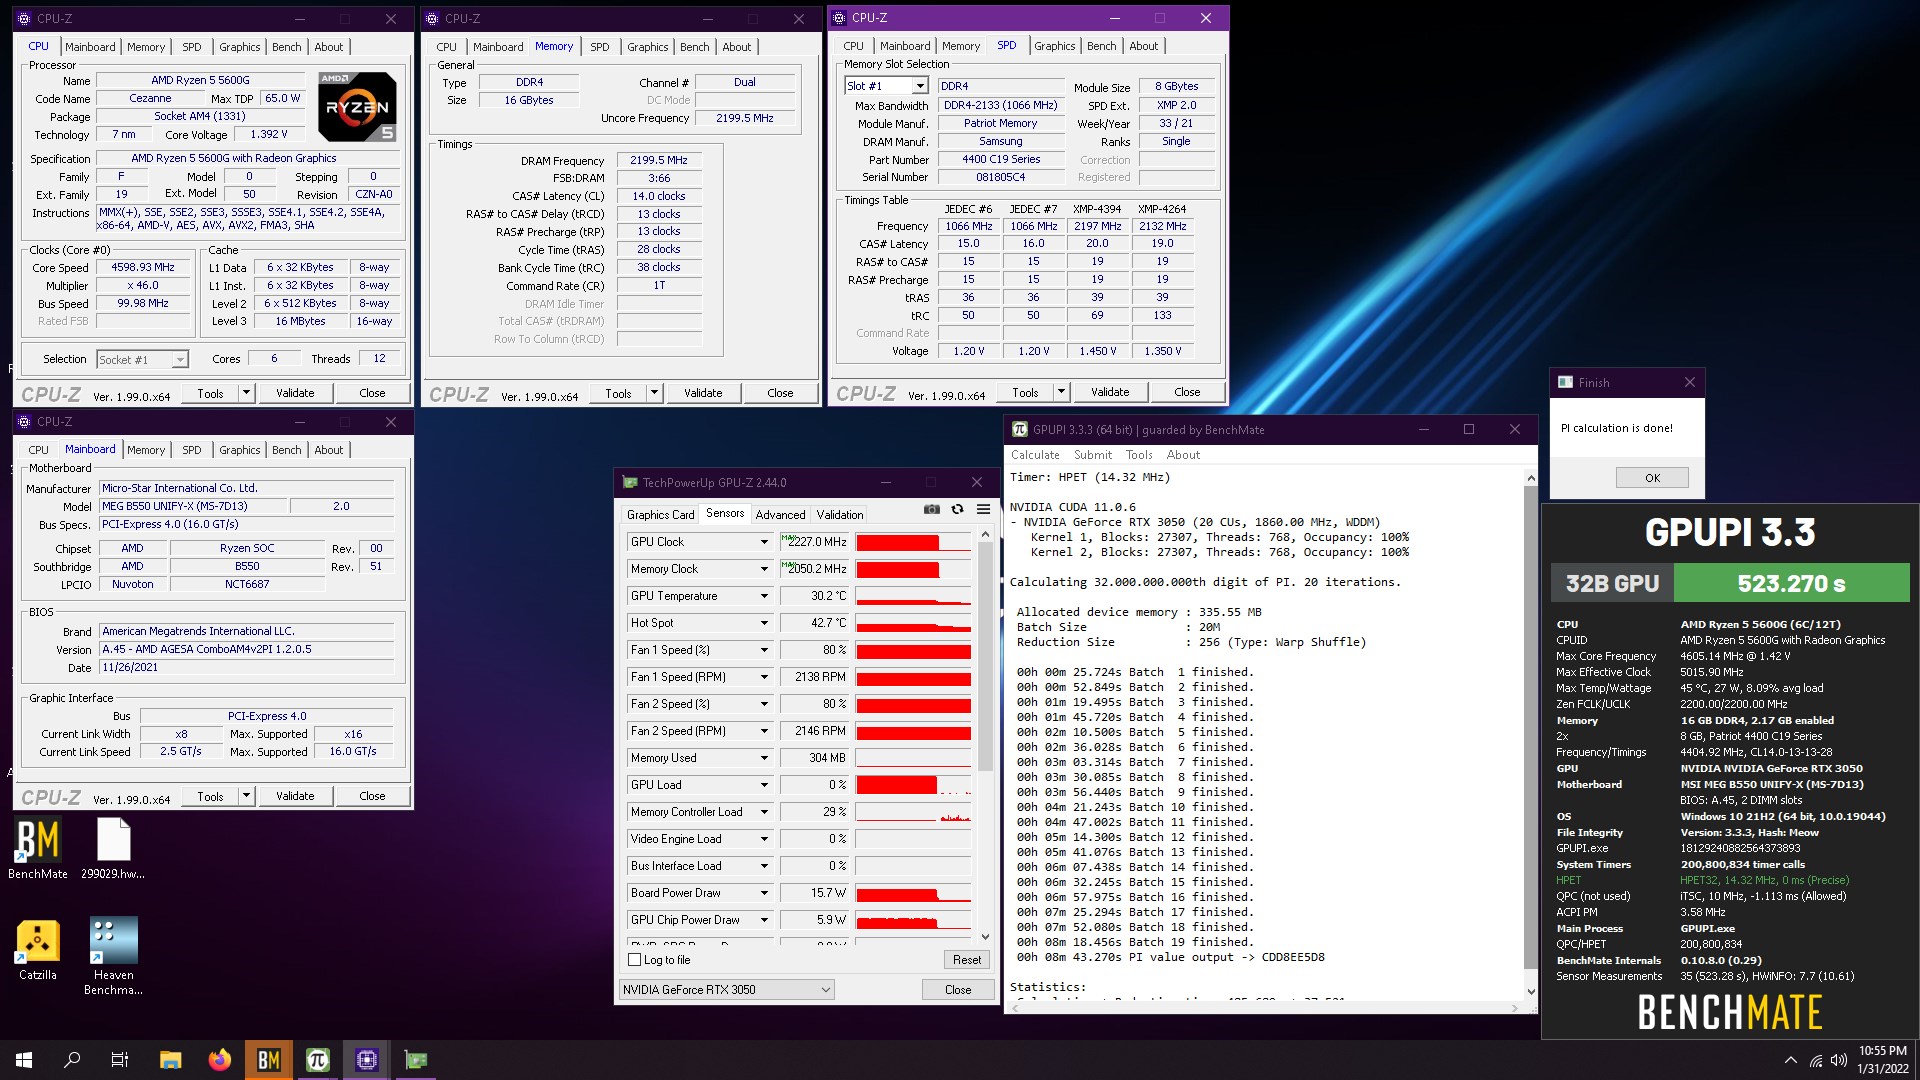Open Firefox from taskbar
This screenshot has width=1920, height=1080.
point(219,1060)
